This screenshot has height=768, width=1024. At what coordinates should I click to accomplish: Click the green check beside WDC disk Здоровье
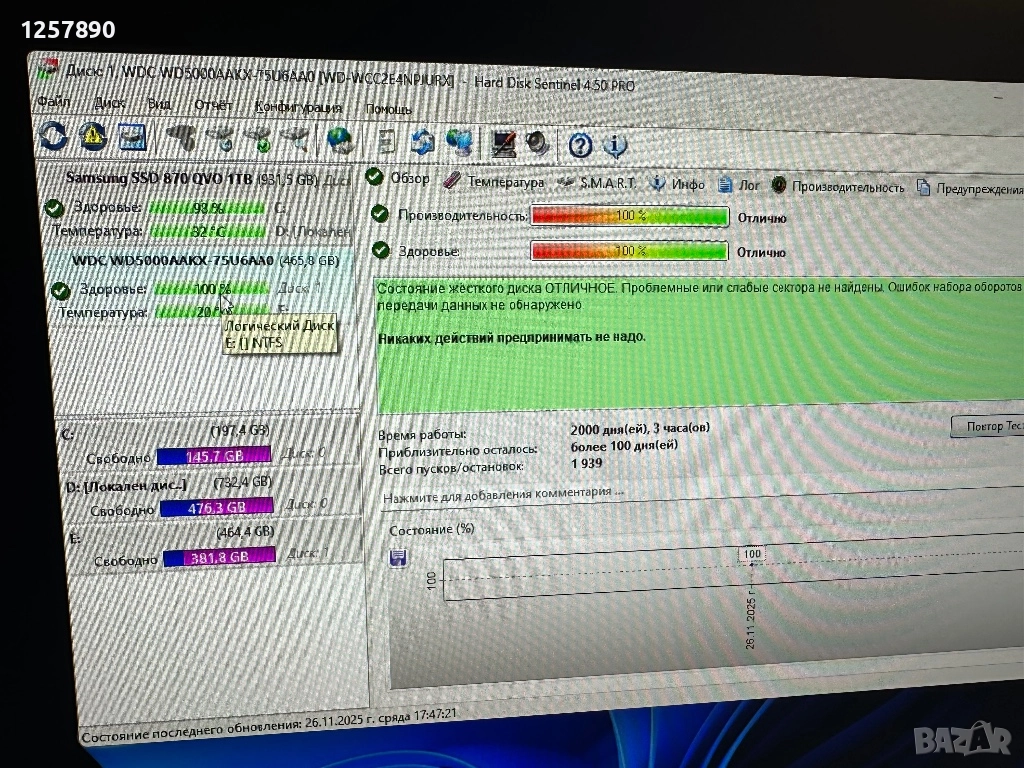tap(60, 290)
